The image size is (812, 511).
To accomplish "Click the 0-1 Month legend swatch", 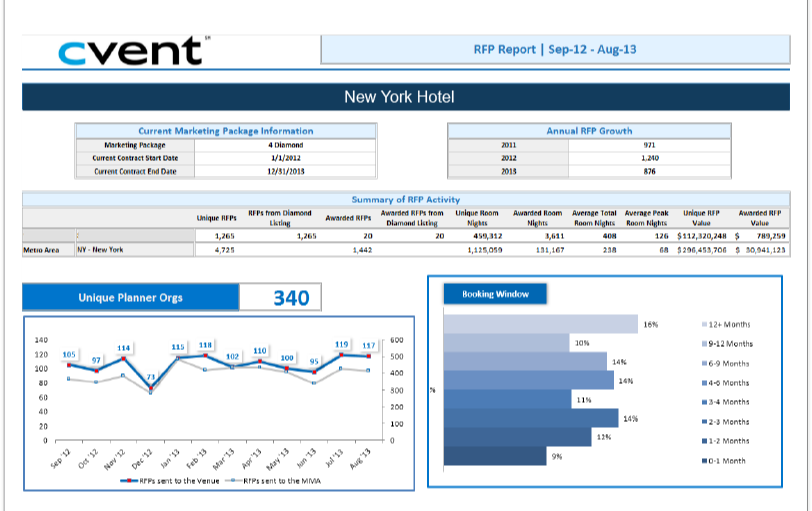I will click(x=704, y=461).
